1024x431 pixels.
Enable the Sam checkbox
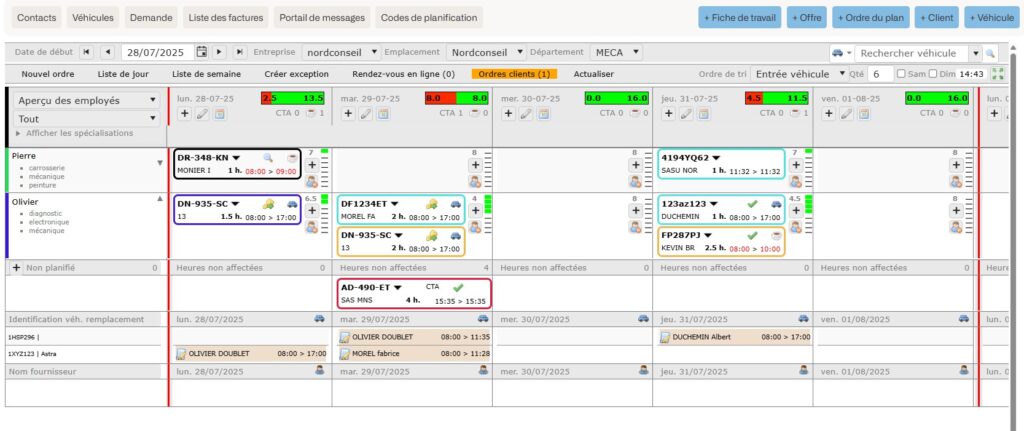pos(901,74)
